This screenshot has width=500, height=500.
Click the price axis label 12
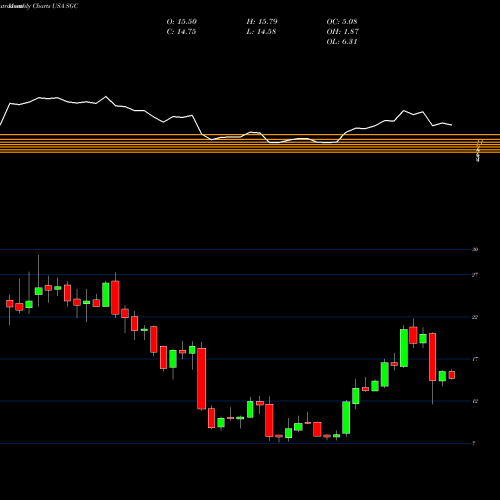tap(475, 401)
